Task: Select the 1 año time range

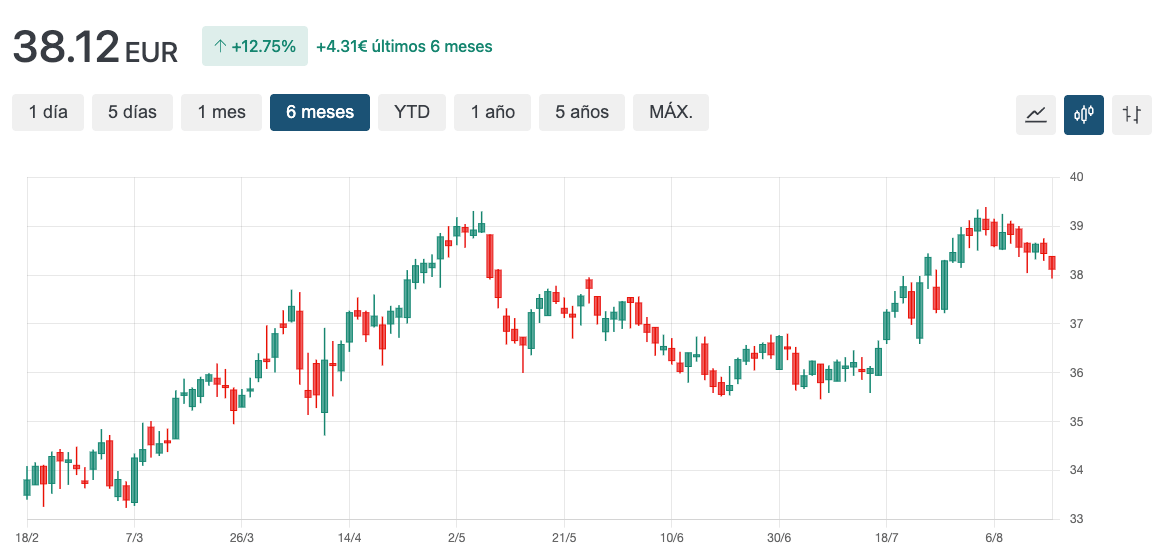Action: click(x=493, y=112)
